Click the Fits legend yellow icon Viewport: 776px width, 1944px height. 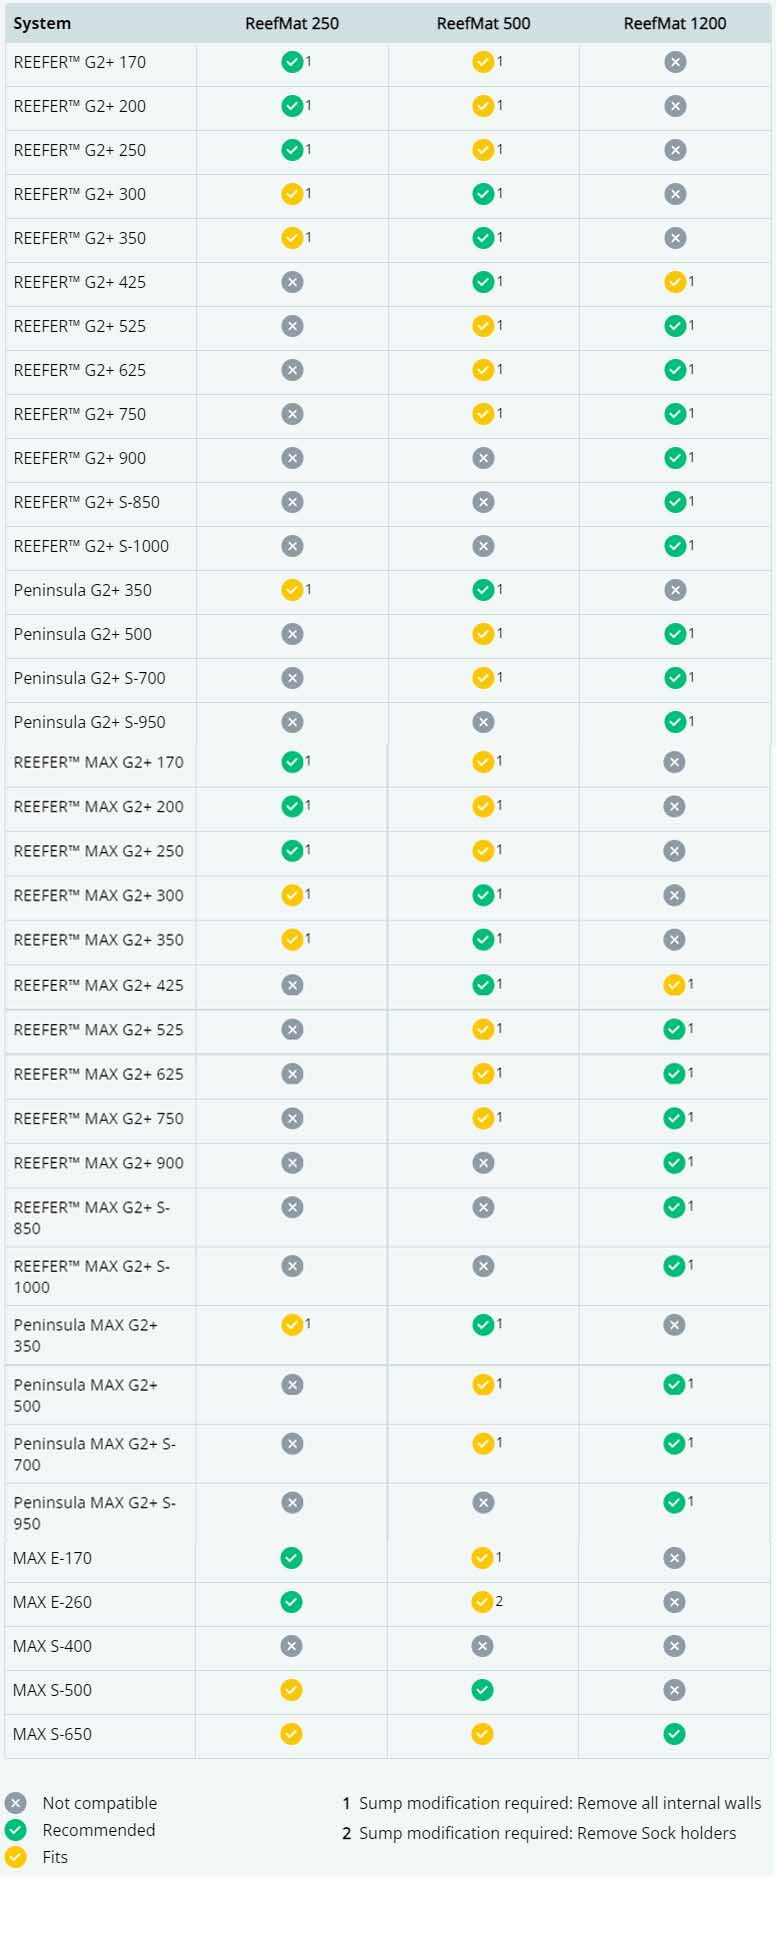click(x=15, y=1857)
